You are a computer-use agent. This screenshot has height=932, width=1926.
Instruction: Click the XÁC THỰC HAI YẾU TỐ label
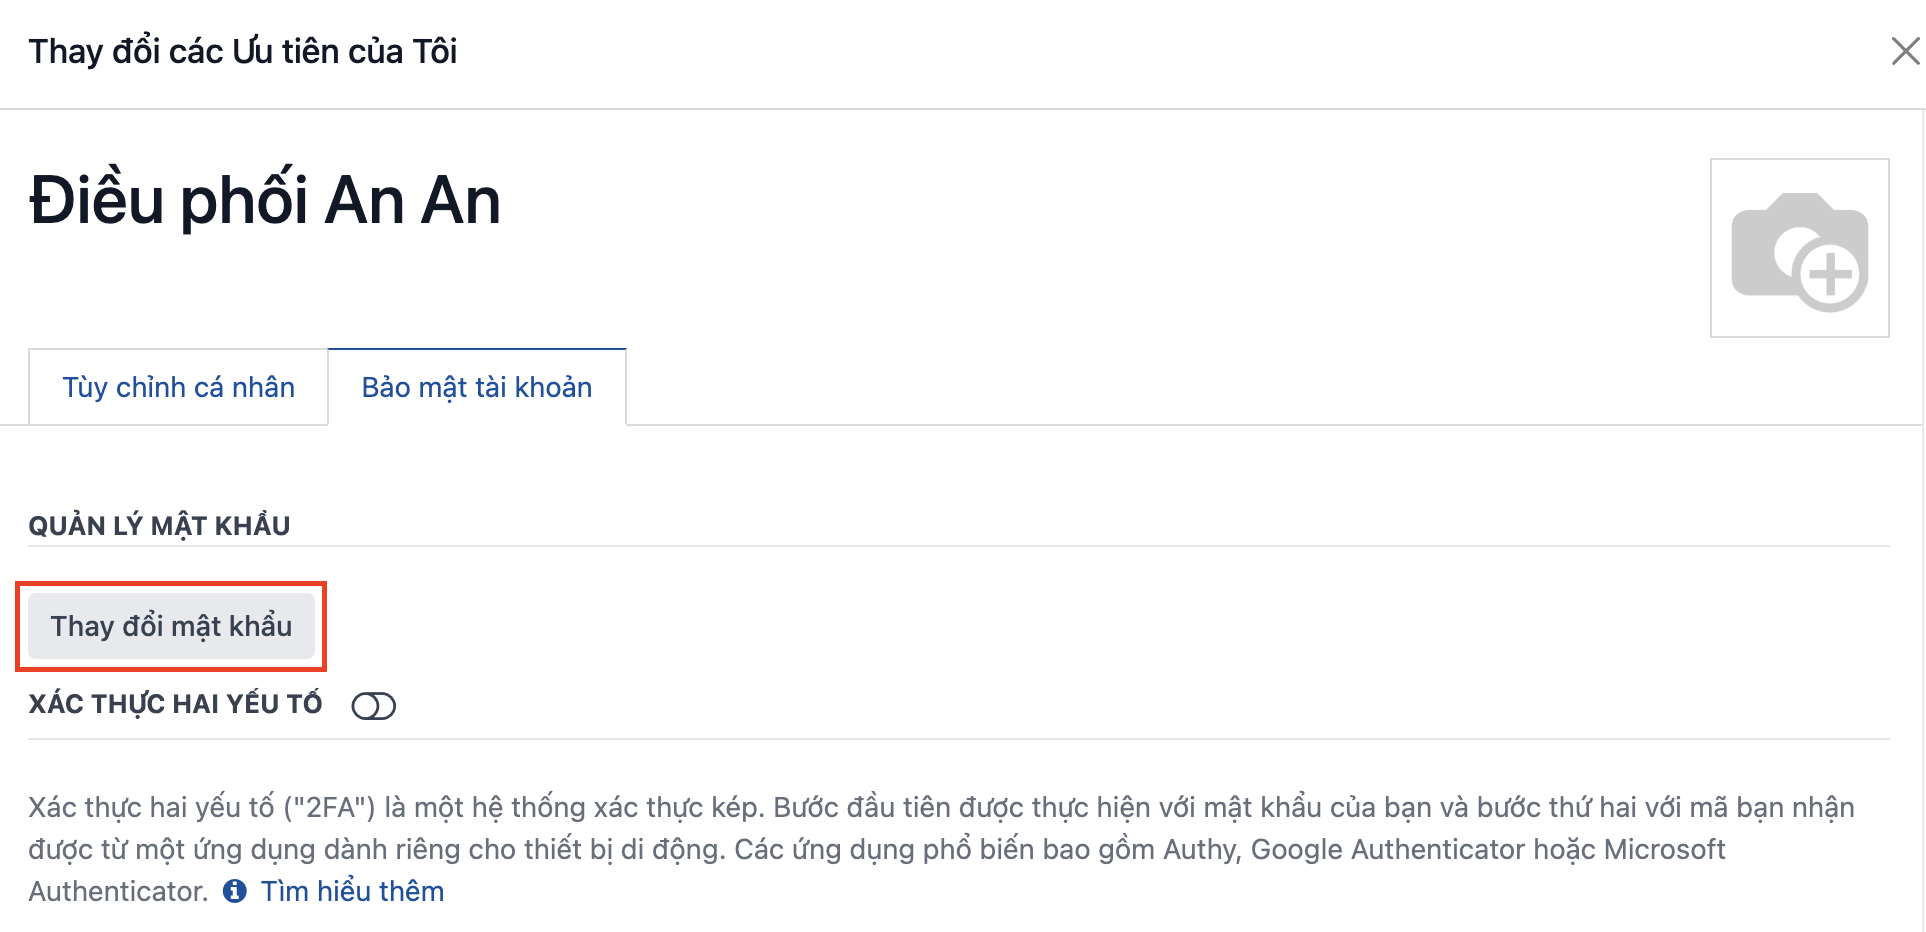[x=175, y=704]
